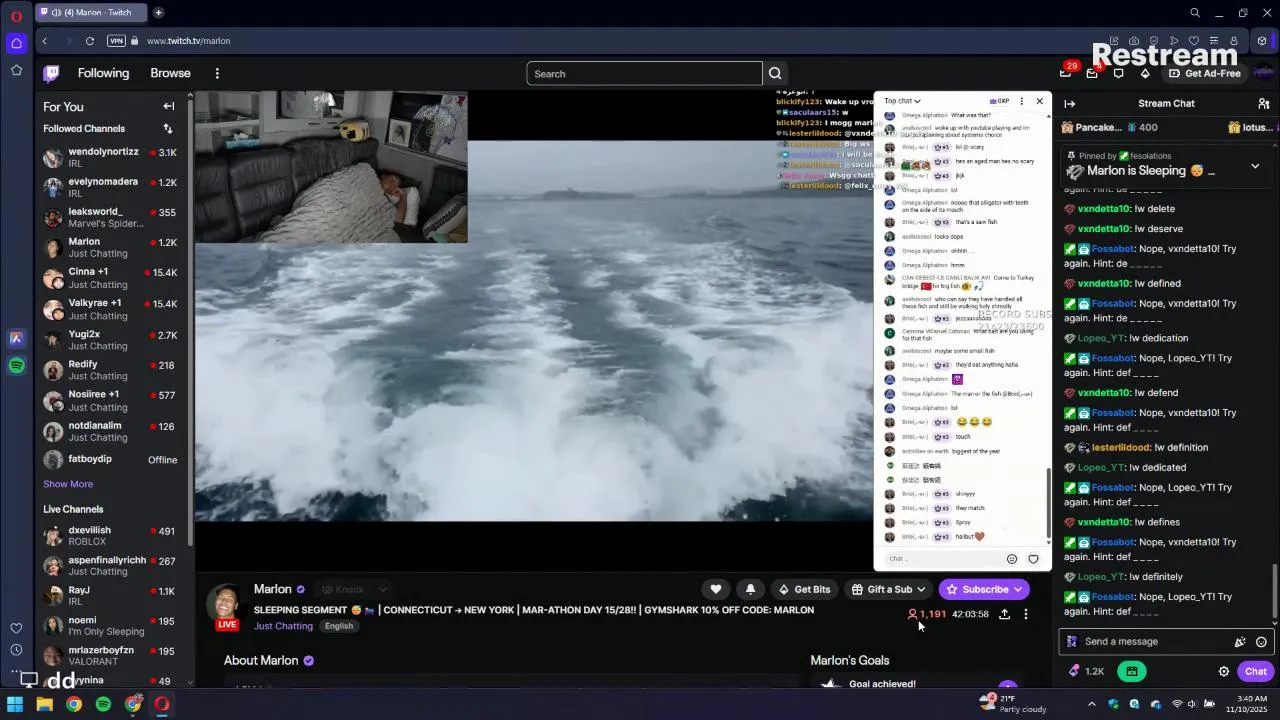The height and width of the screenshot is (720, 1280).
Task: Open the weather widget Partly cloudy
Action: pos(1012,704)
